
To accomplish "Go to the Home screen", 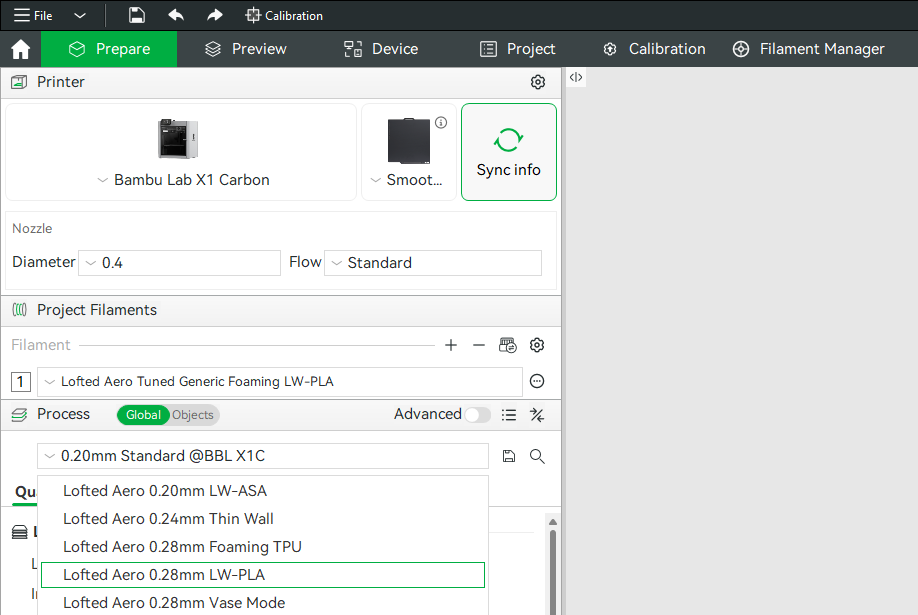I will (x=20, y=49).
